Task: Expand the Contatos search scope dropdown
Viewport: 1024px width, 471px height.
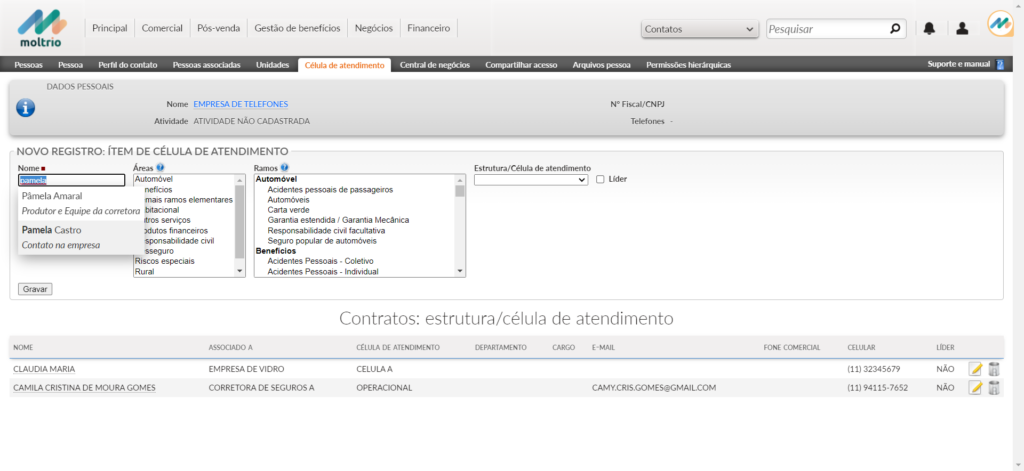Action: point(698,29)
